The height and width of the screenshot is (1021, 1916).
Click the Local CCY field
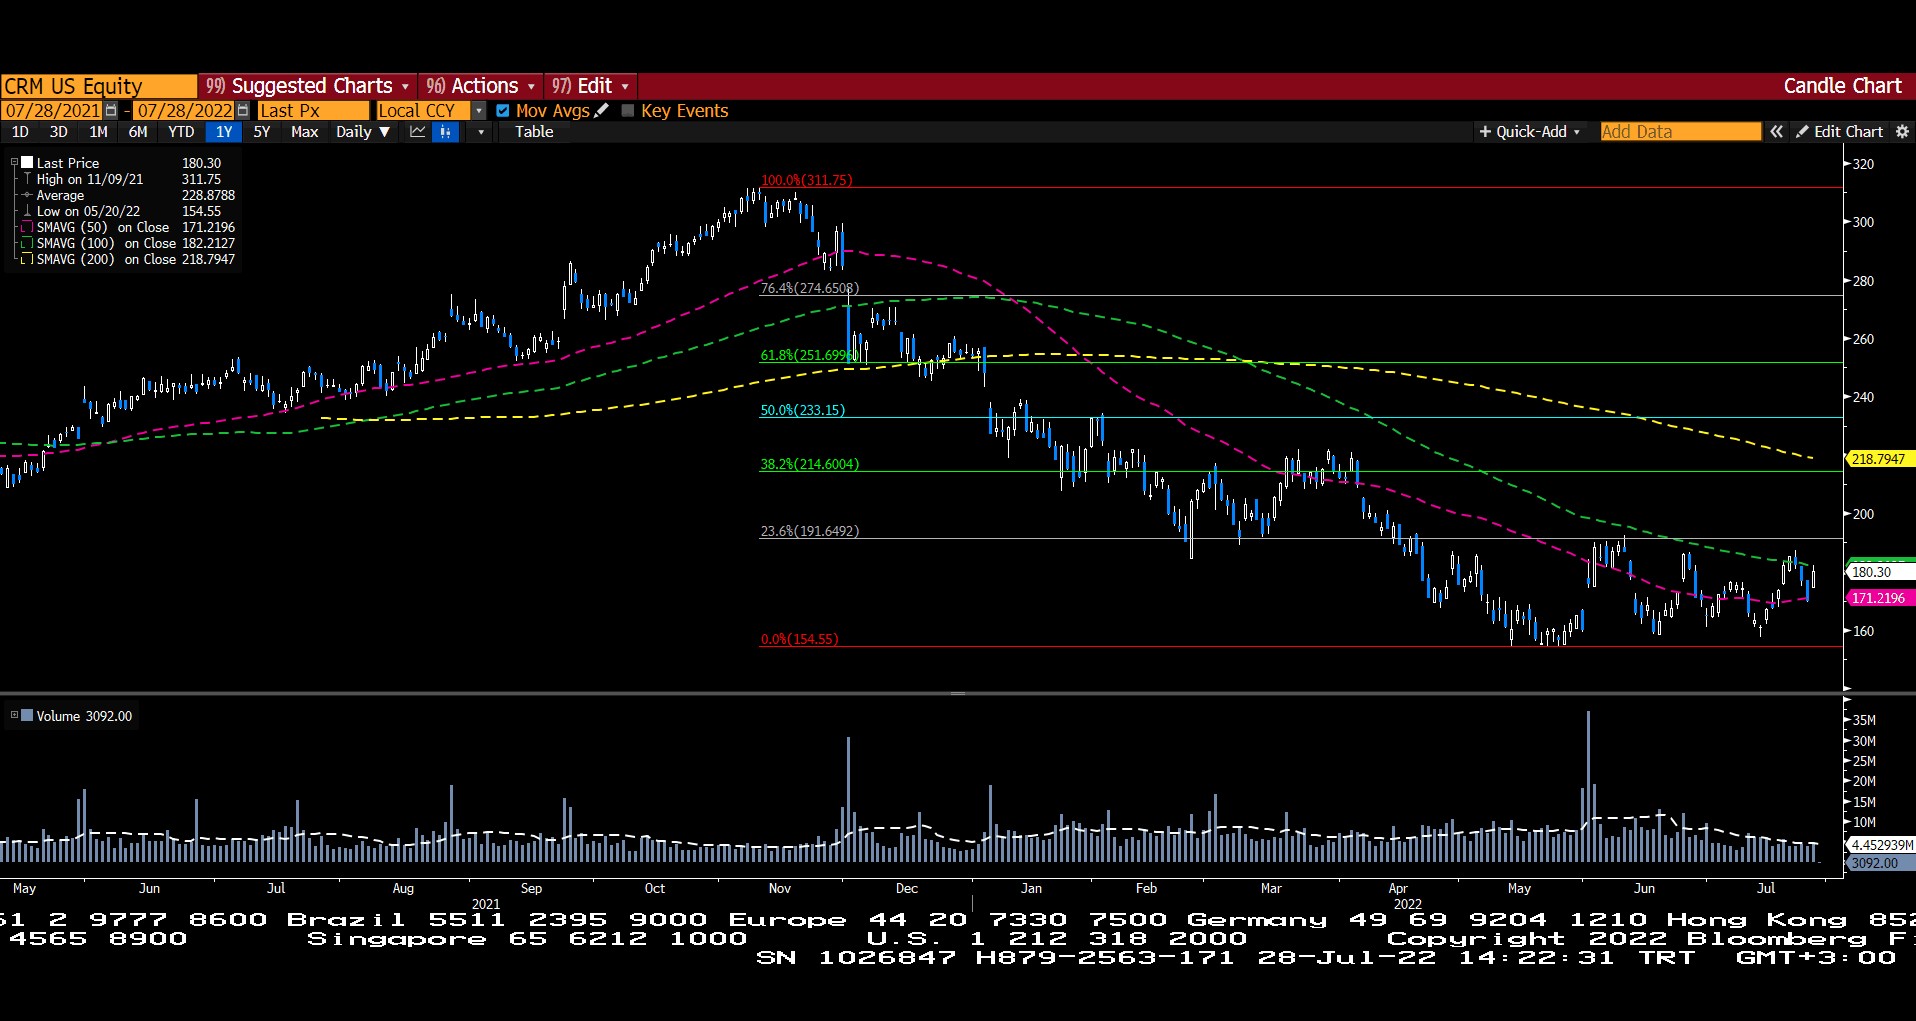click(423, 111)
